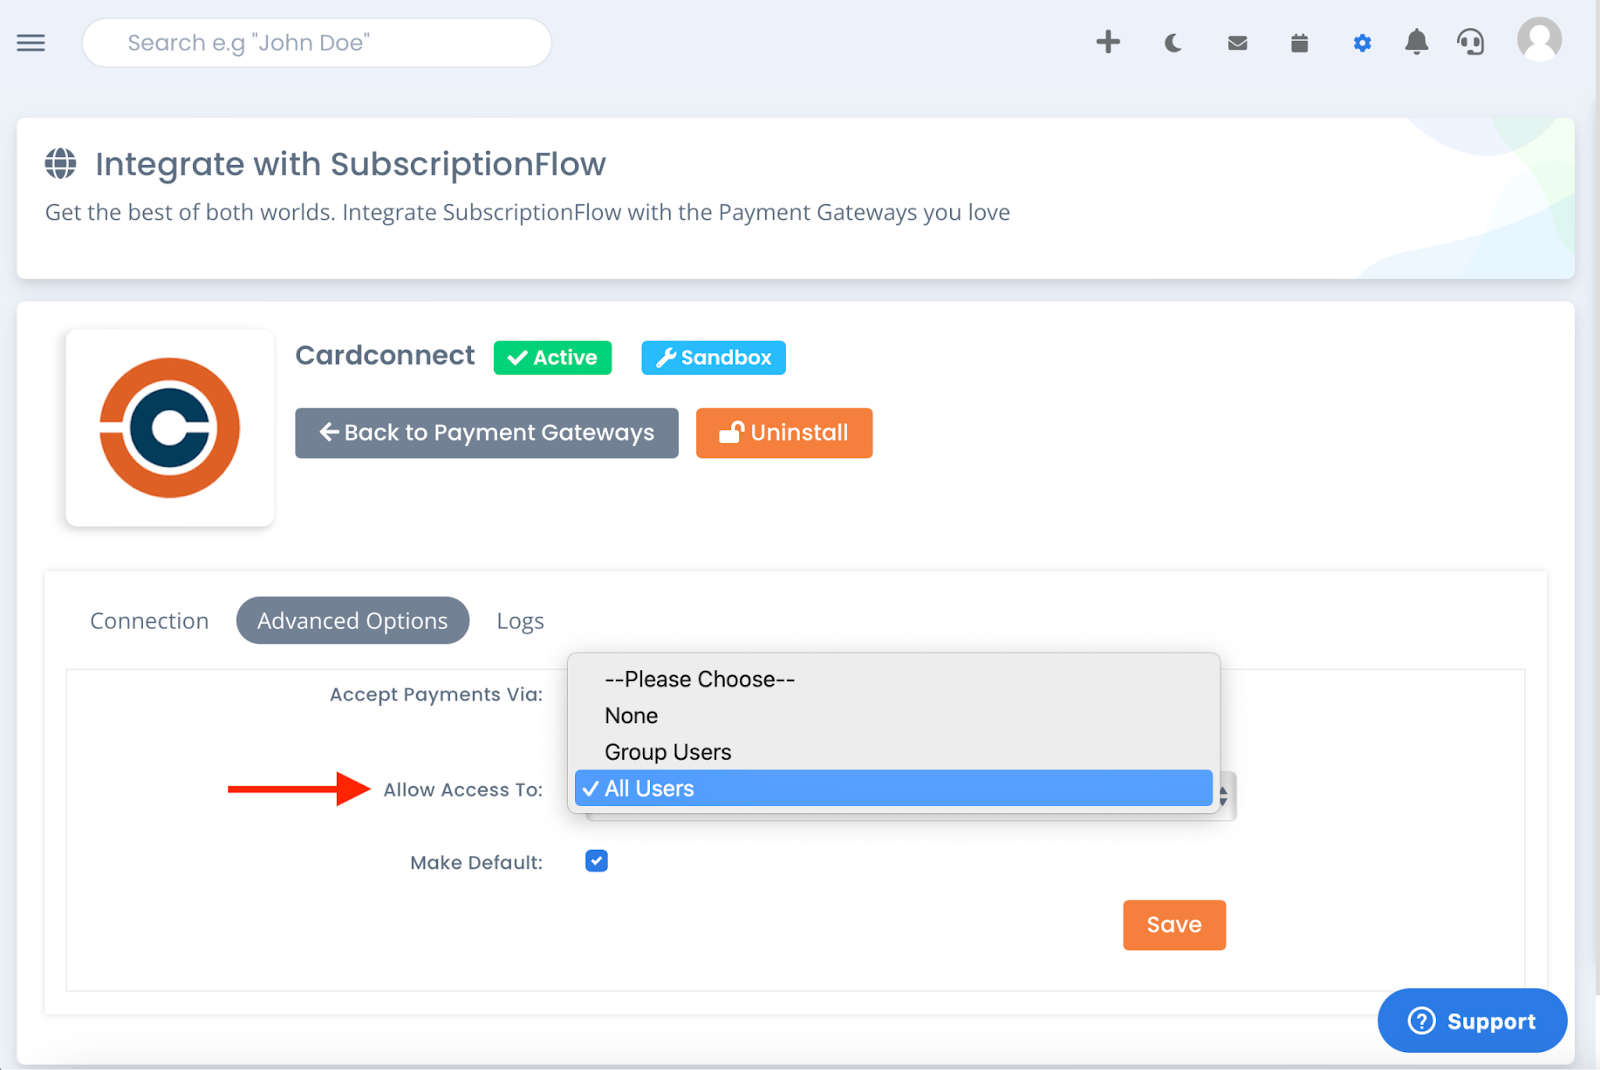Click the globe icon beside Integrate heading
This screenshot has width=1600, height=1070.
(x=61, y=164)
